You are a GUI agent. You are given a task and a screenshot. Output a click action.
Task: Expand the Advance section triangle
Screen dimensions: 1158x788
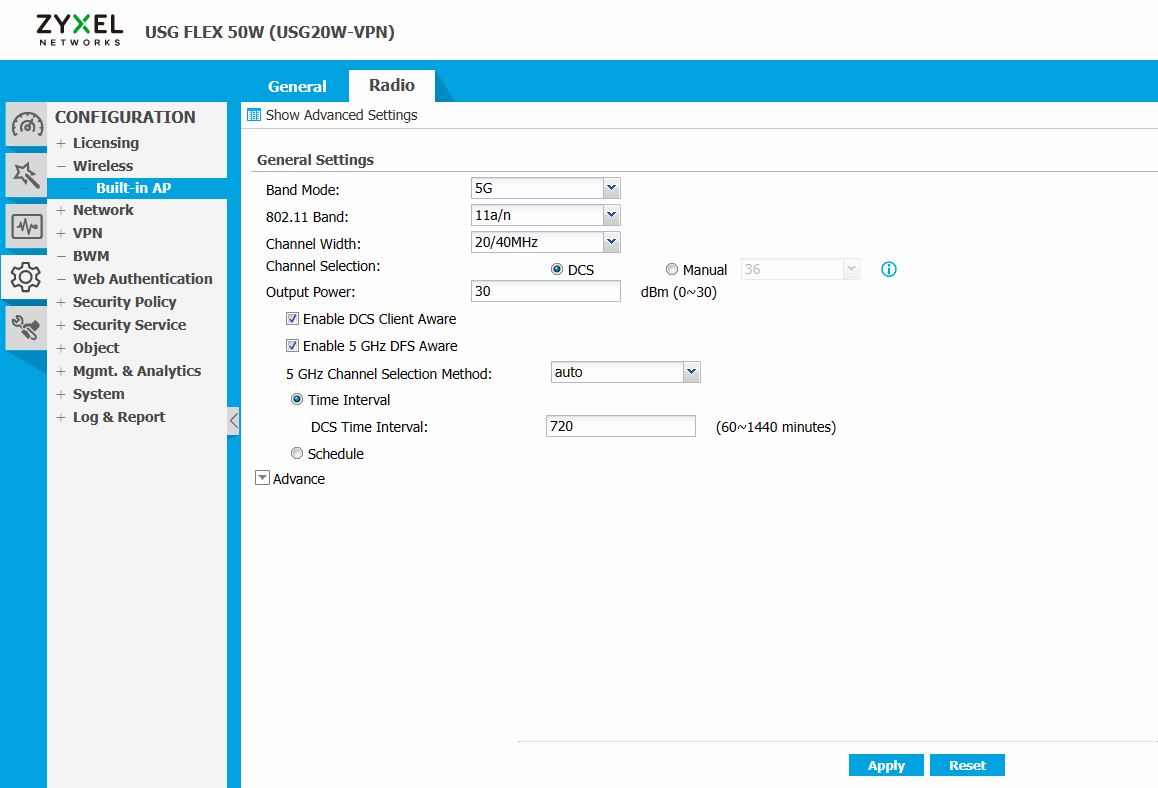(263, 479)
